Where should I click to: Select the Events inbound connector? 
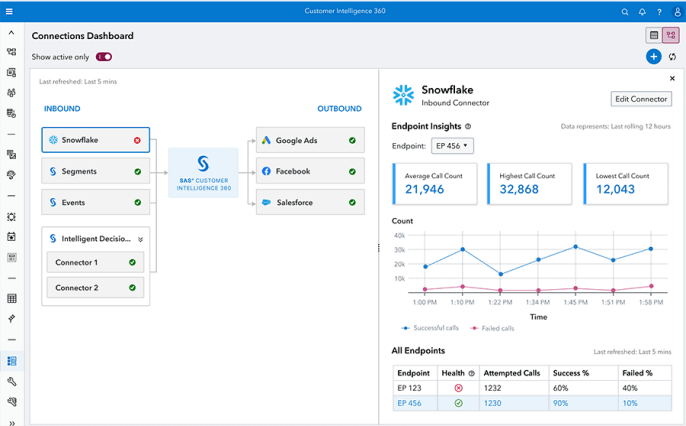point(95,202)
